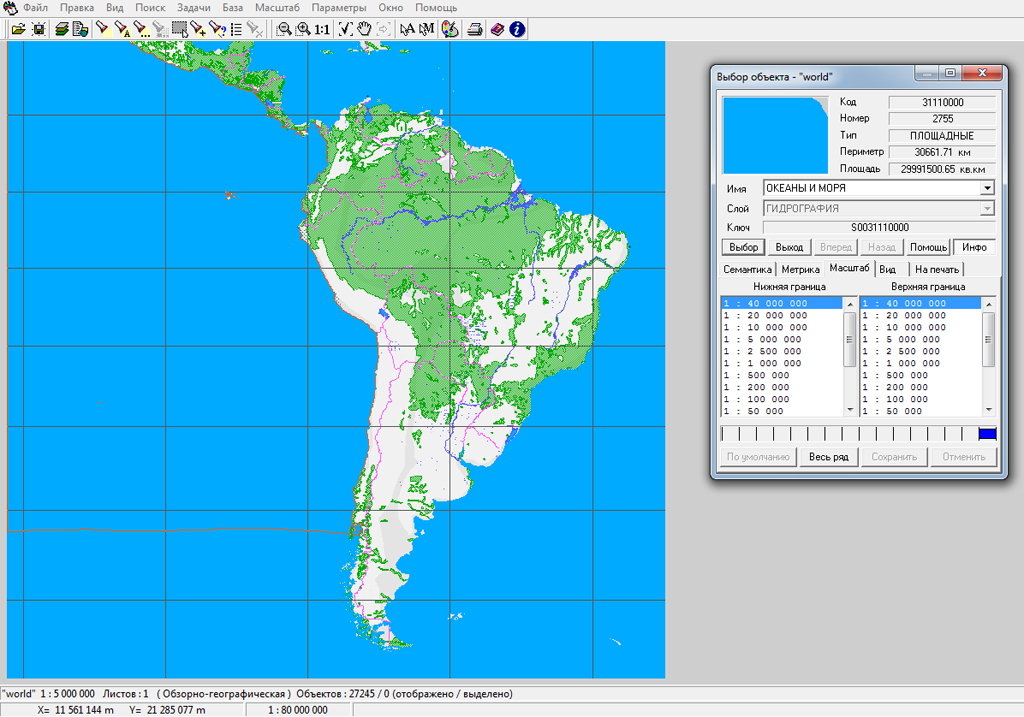Click the Слой combo box
Screen dimensions: 1024x717
coord(878,208)
